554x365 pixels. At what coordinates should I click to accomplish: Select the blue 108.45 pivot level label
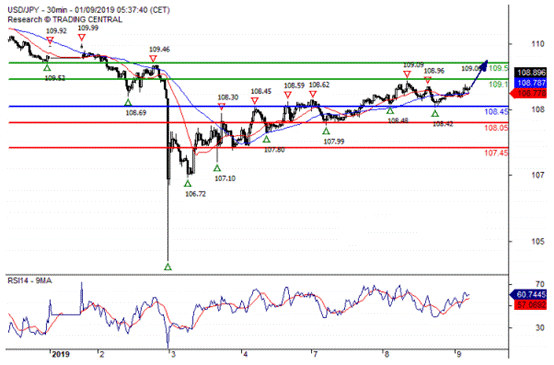(496, 112)
